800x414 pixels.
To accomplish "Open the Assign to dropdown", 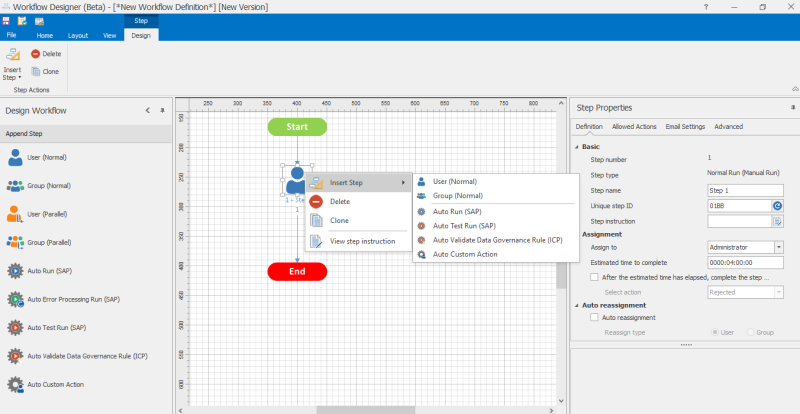I will tap(778, 247).
